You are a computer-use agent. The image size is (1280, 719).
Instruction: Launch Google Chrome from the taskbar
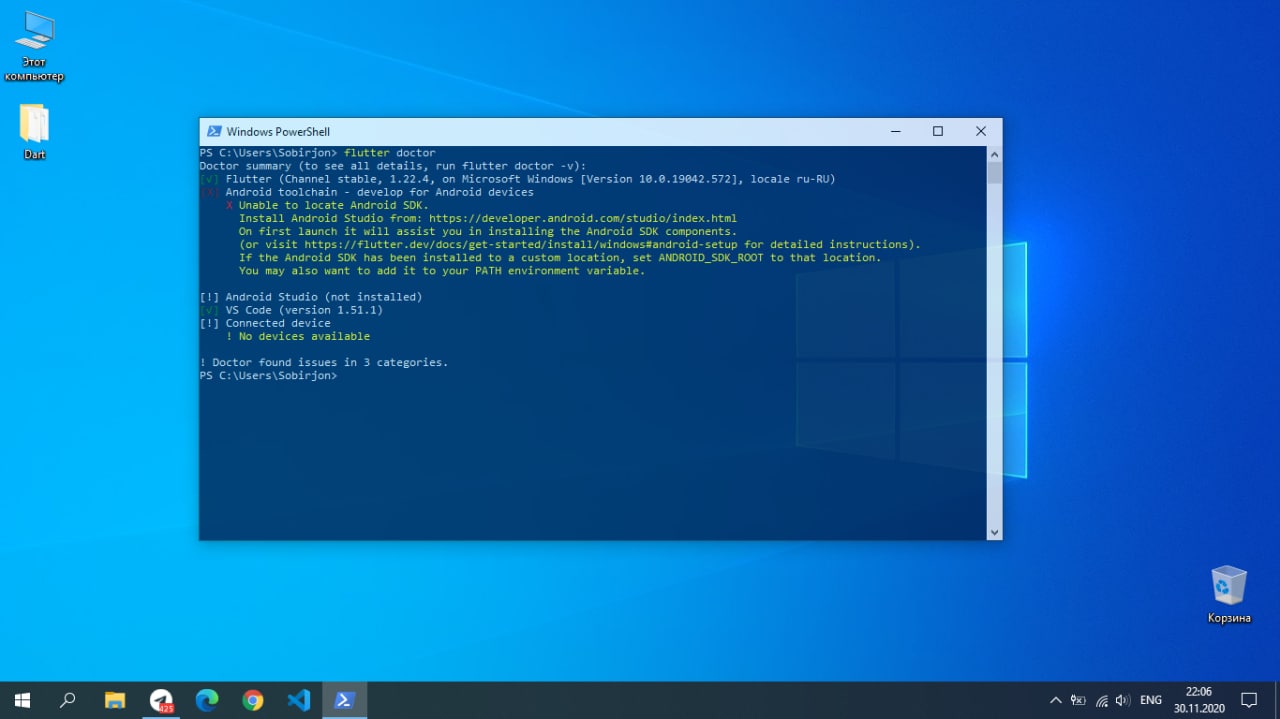[x=253, y=700]
